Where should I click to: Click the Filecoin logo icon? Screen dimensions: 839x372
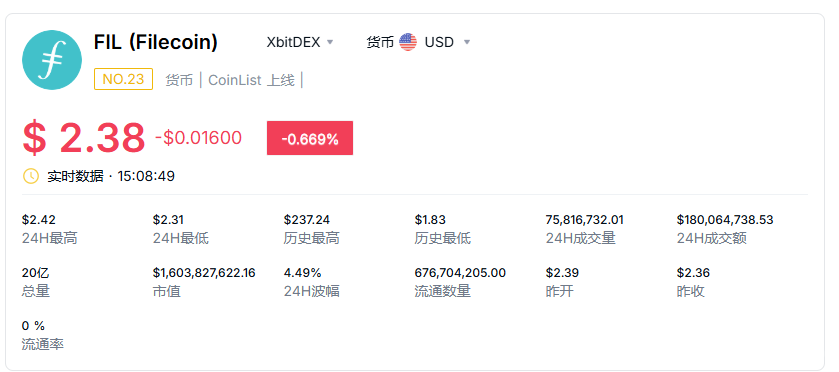click(52, 60)
